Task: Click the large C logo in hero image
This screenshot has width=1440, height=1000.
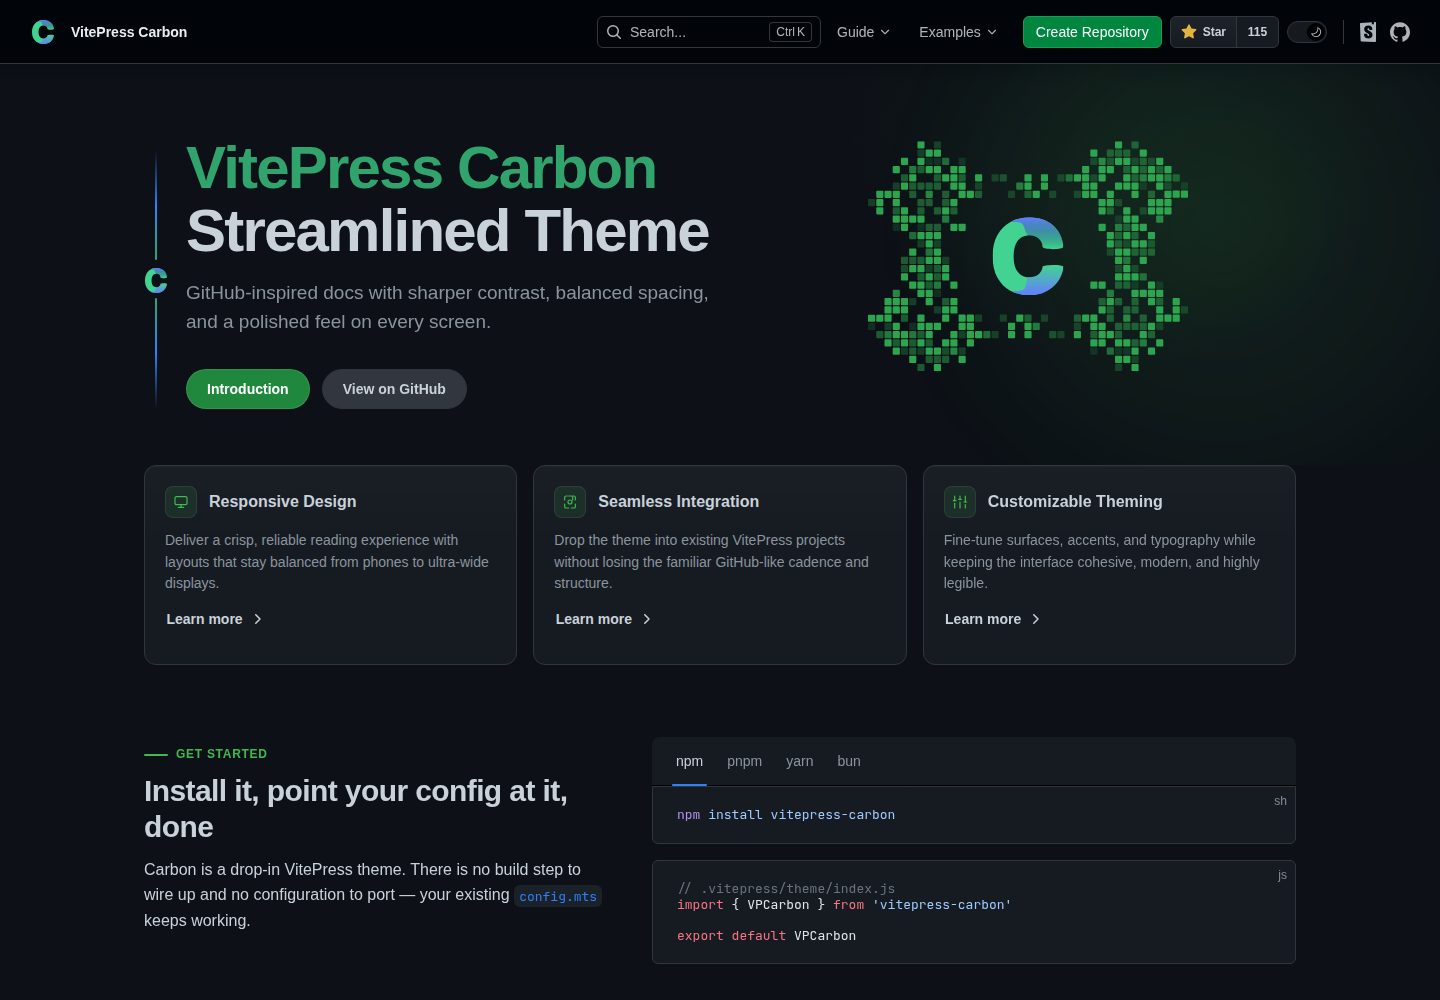Action: 1028,256
